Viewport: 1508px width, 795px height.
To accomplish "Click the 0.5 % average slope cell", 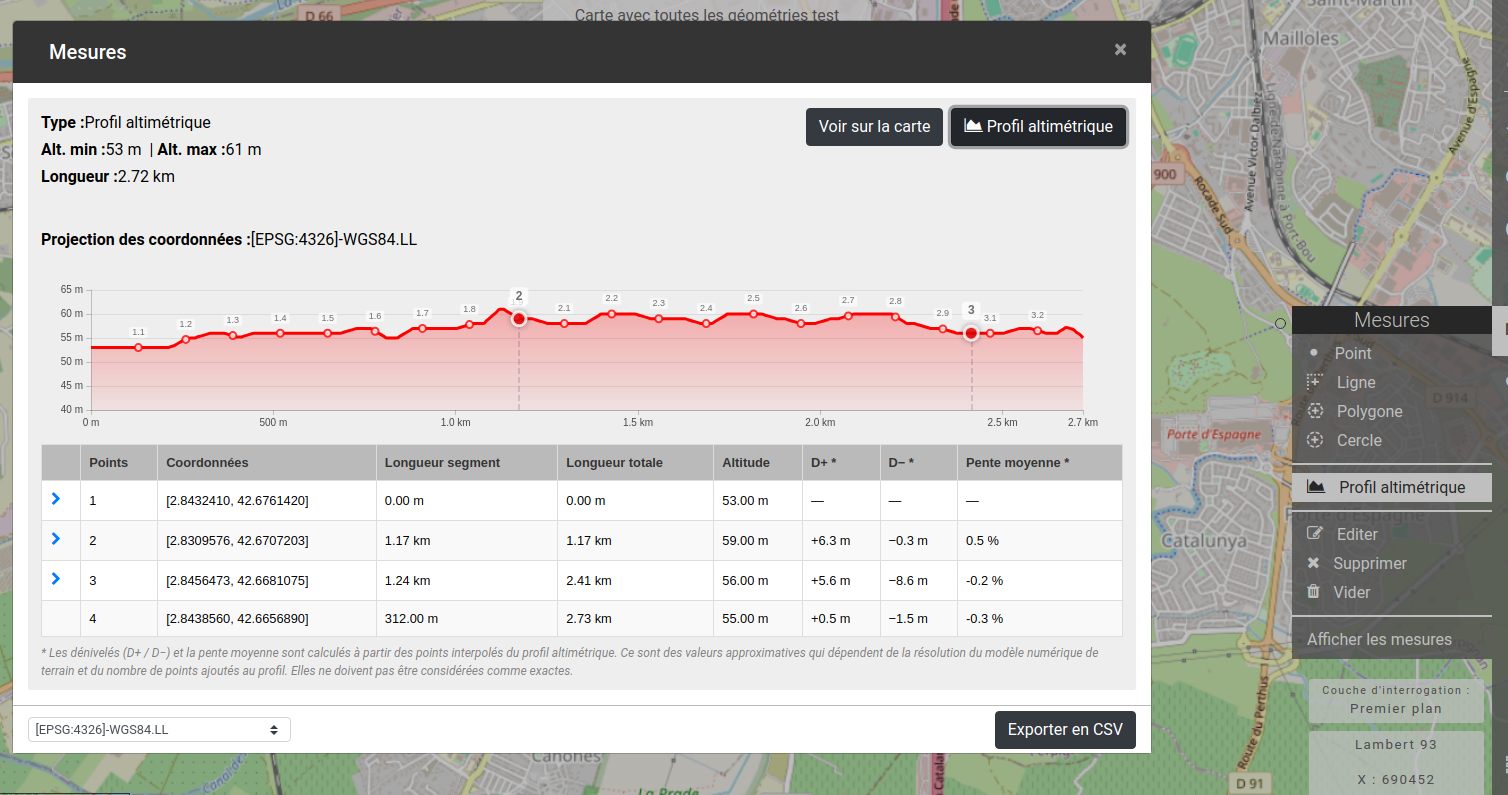I will tap(1040, 540).
